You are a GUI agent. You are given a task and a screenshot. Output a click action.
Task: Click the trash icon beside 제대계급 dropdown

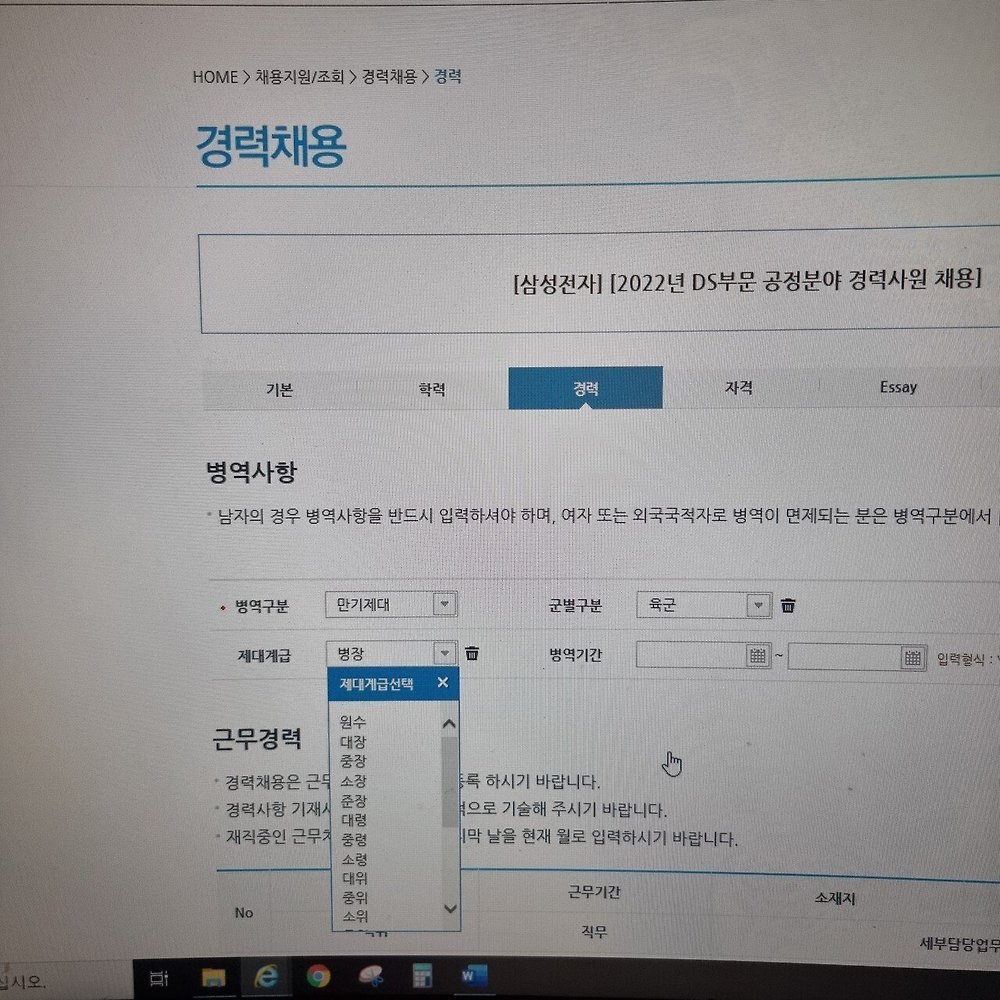point(472,653)
